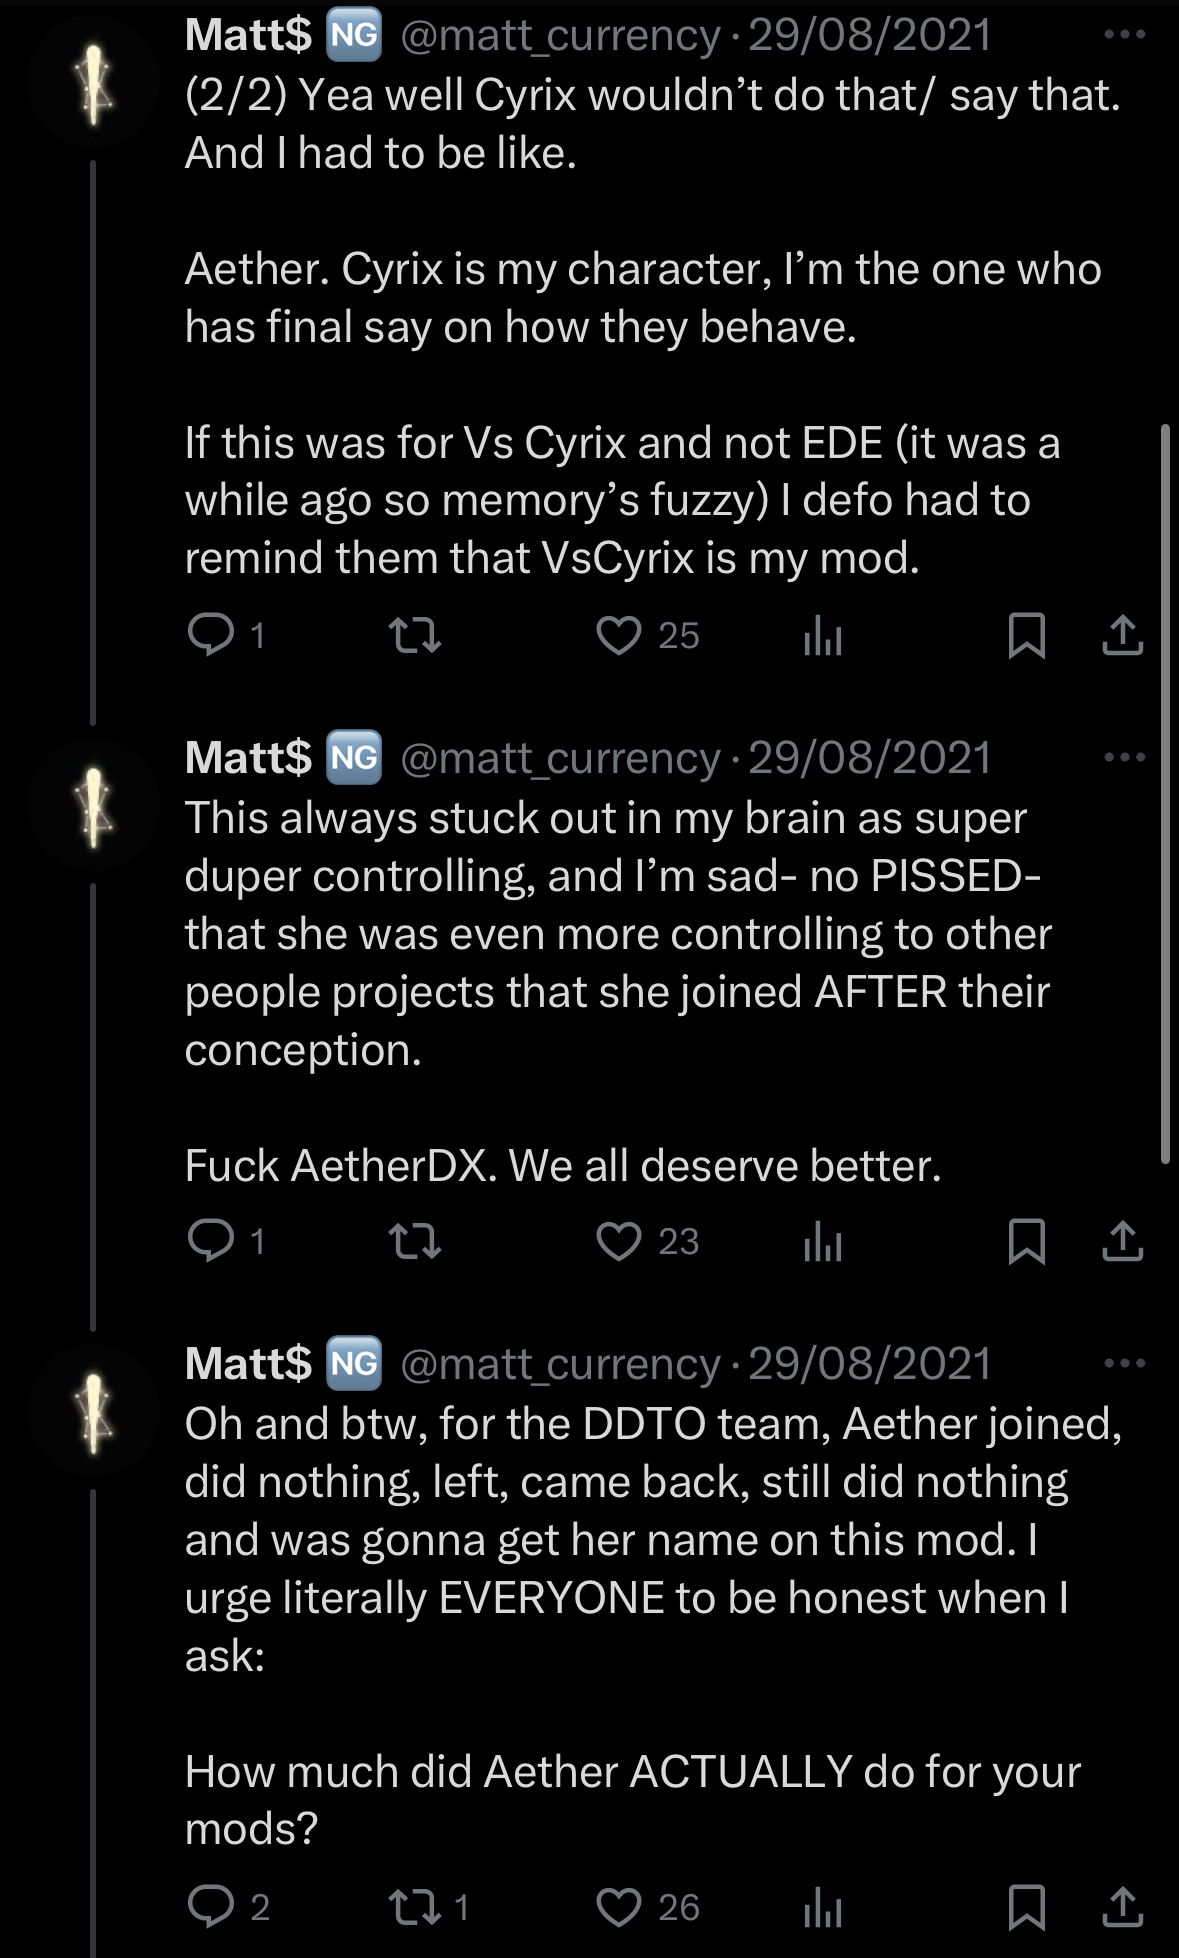Screen dimensions: 1179x1958
Task: View analytics for the first tweet
Action: (x=823, y=636)
